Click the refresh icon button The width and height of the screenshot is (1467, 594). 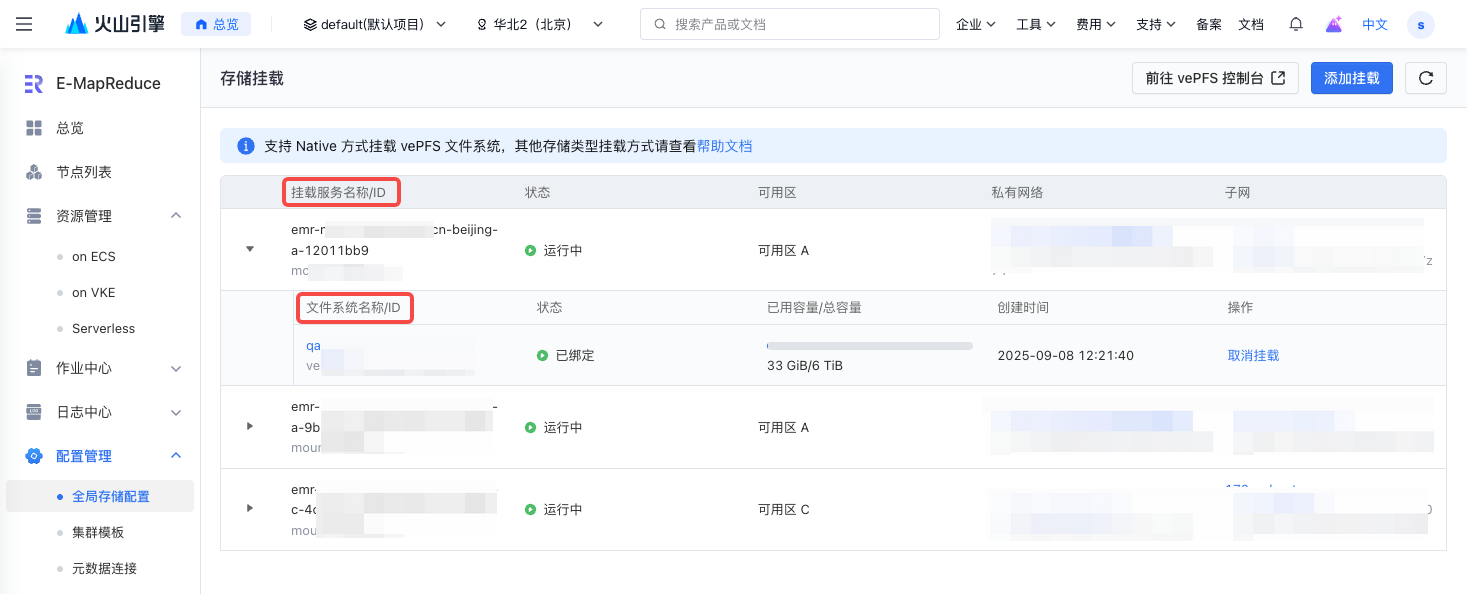click(x=1425, y=78)
